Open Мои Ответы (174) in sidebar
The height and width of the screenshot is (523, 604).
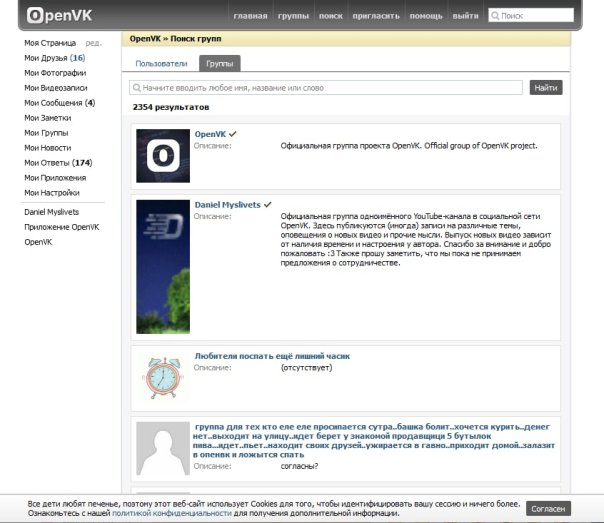[x=58, y=163]
